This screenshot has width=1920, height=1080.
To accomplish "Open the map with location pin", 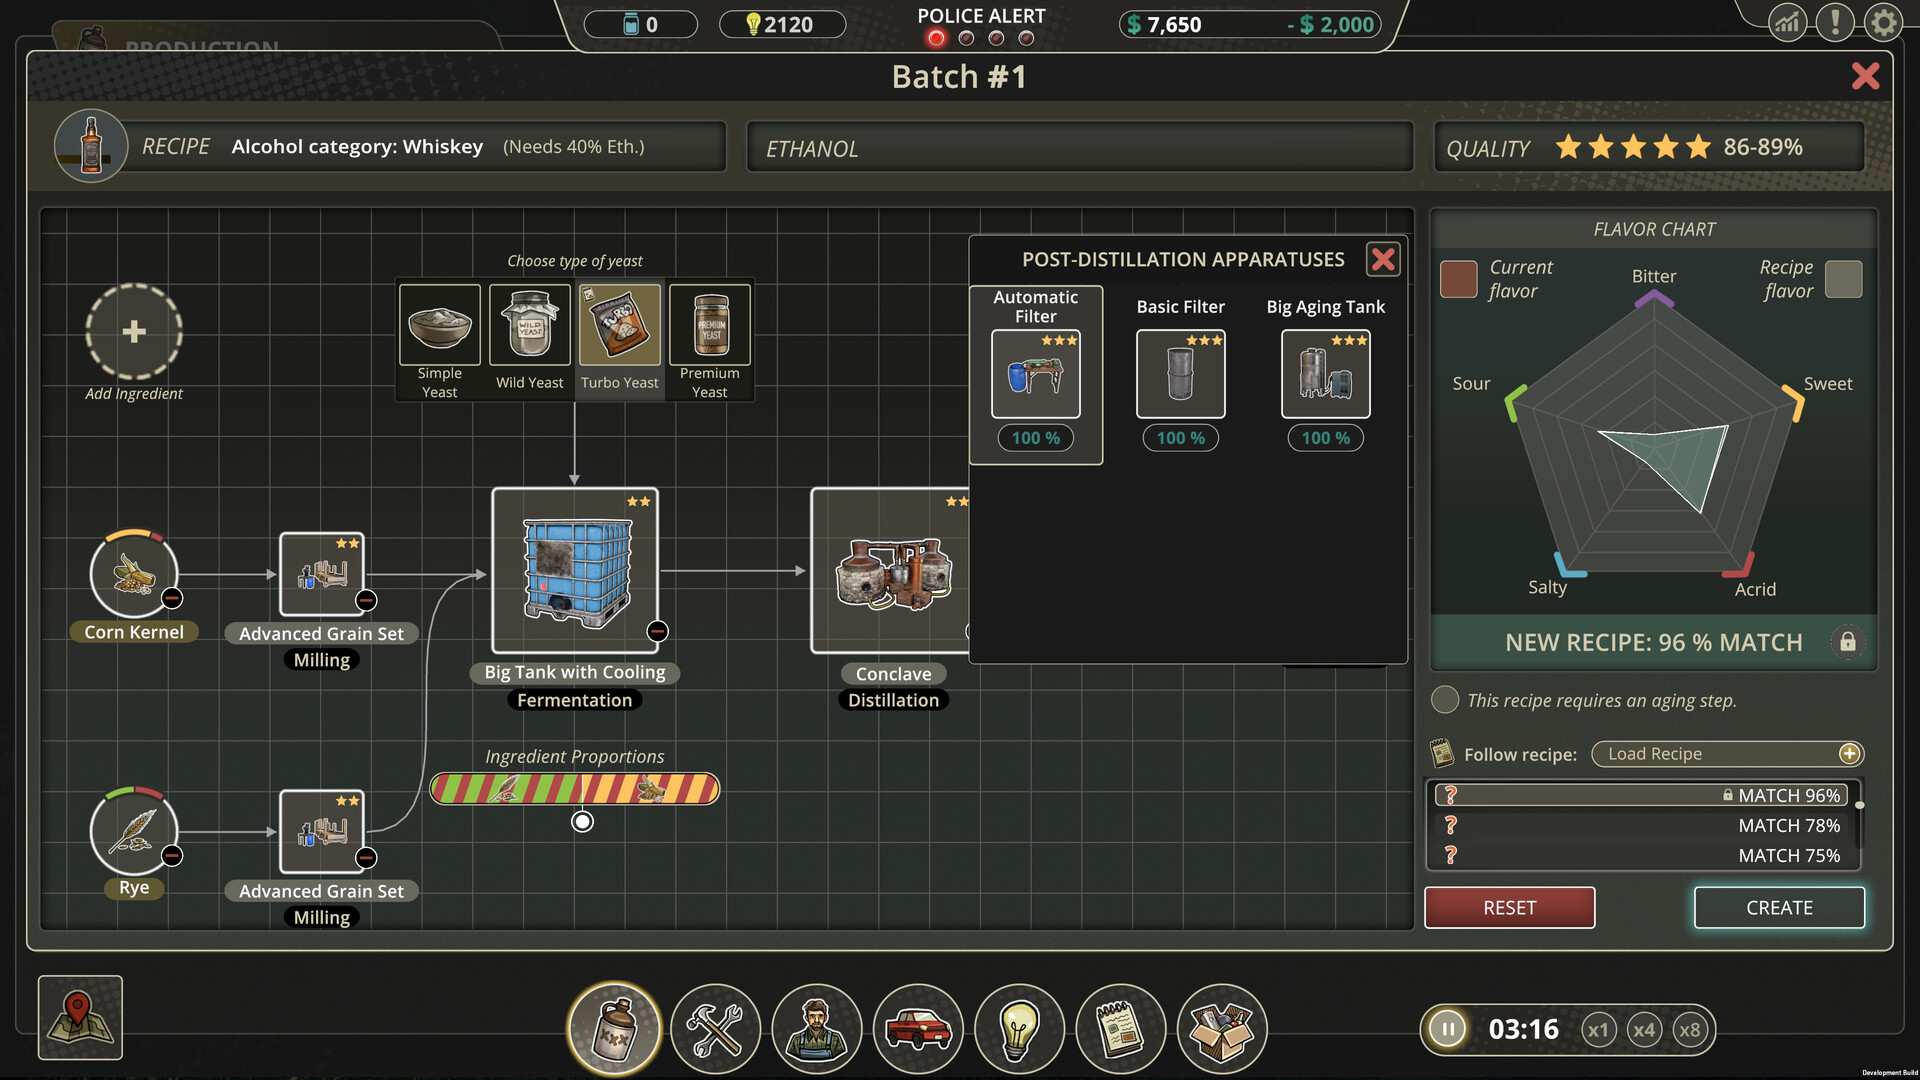I will (80, 1017).
